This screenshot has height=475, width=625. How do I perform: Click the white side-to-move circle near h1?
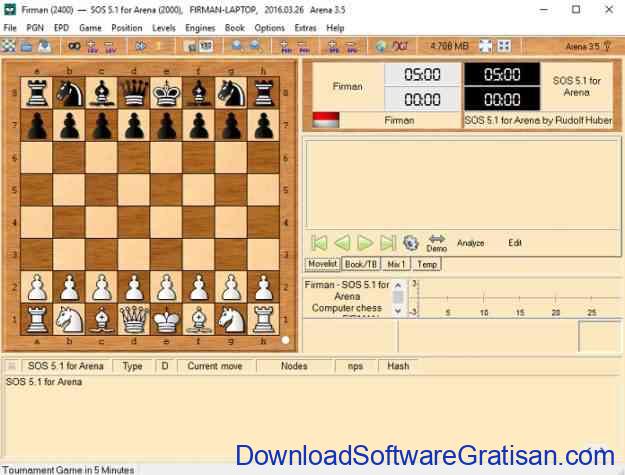click(285, 340)
